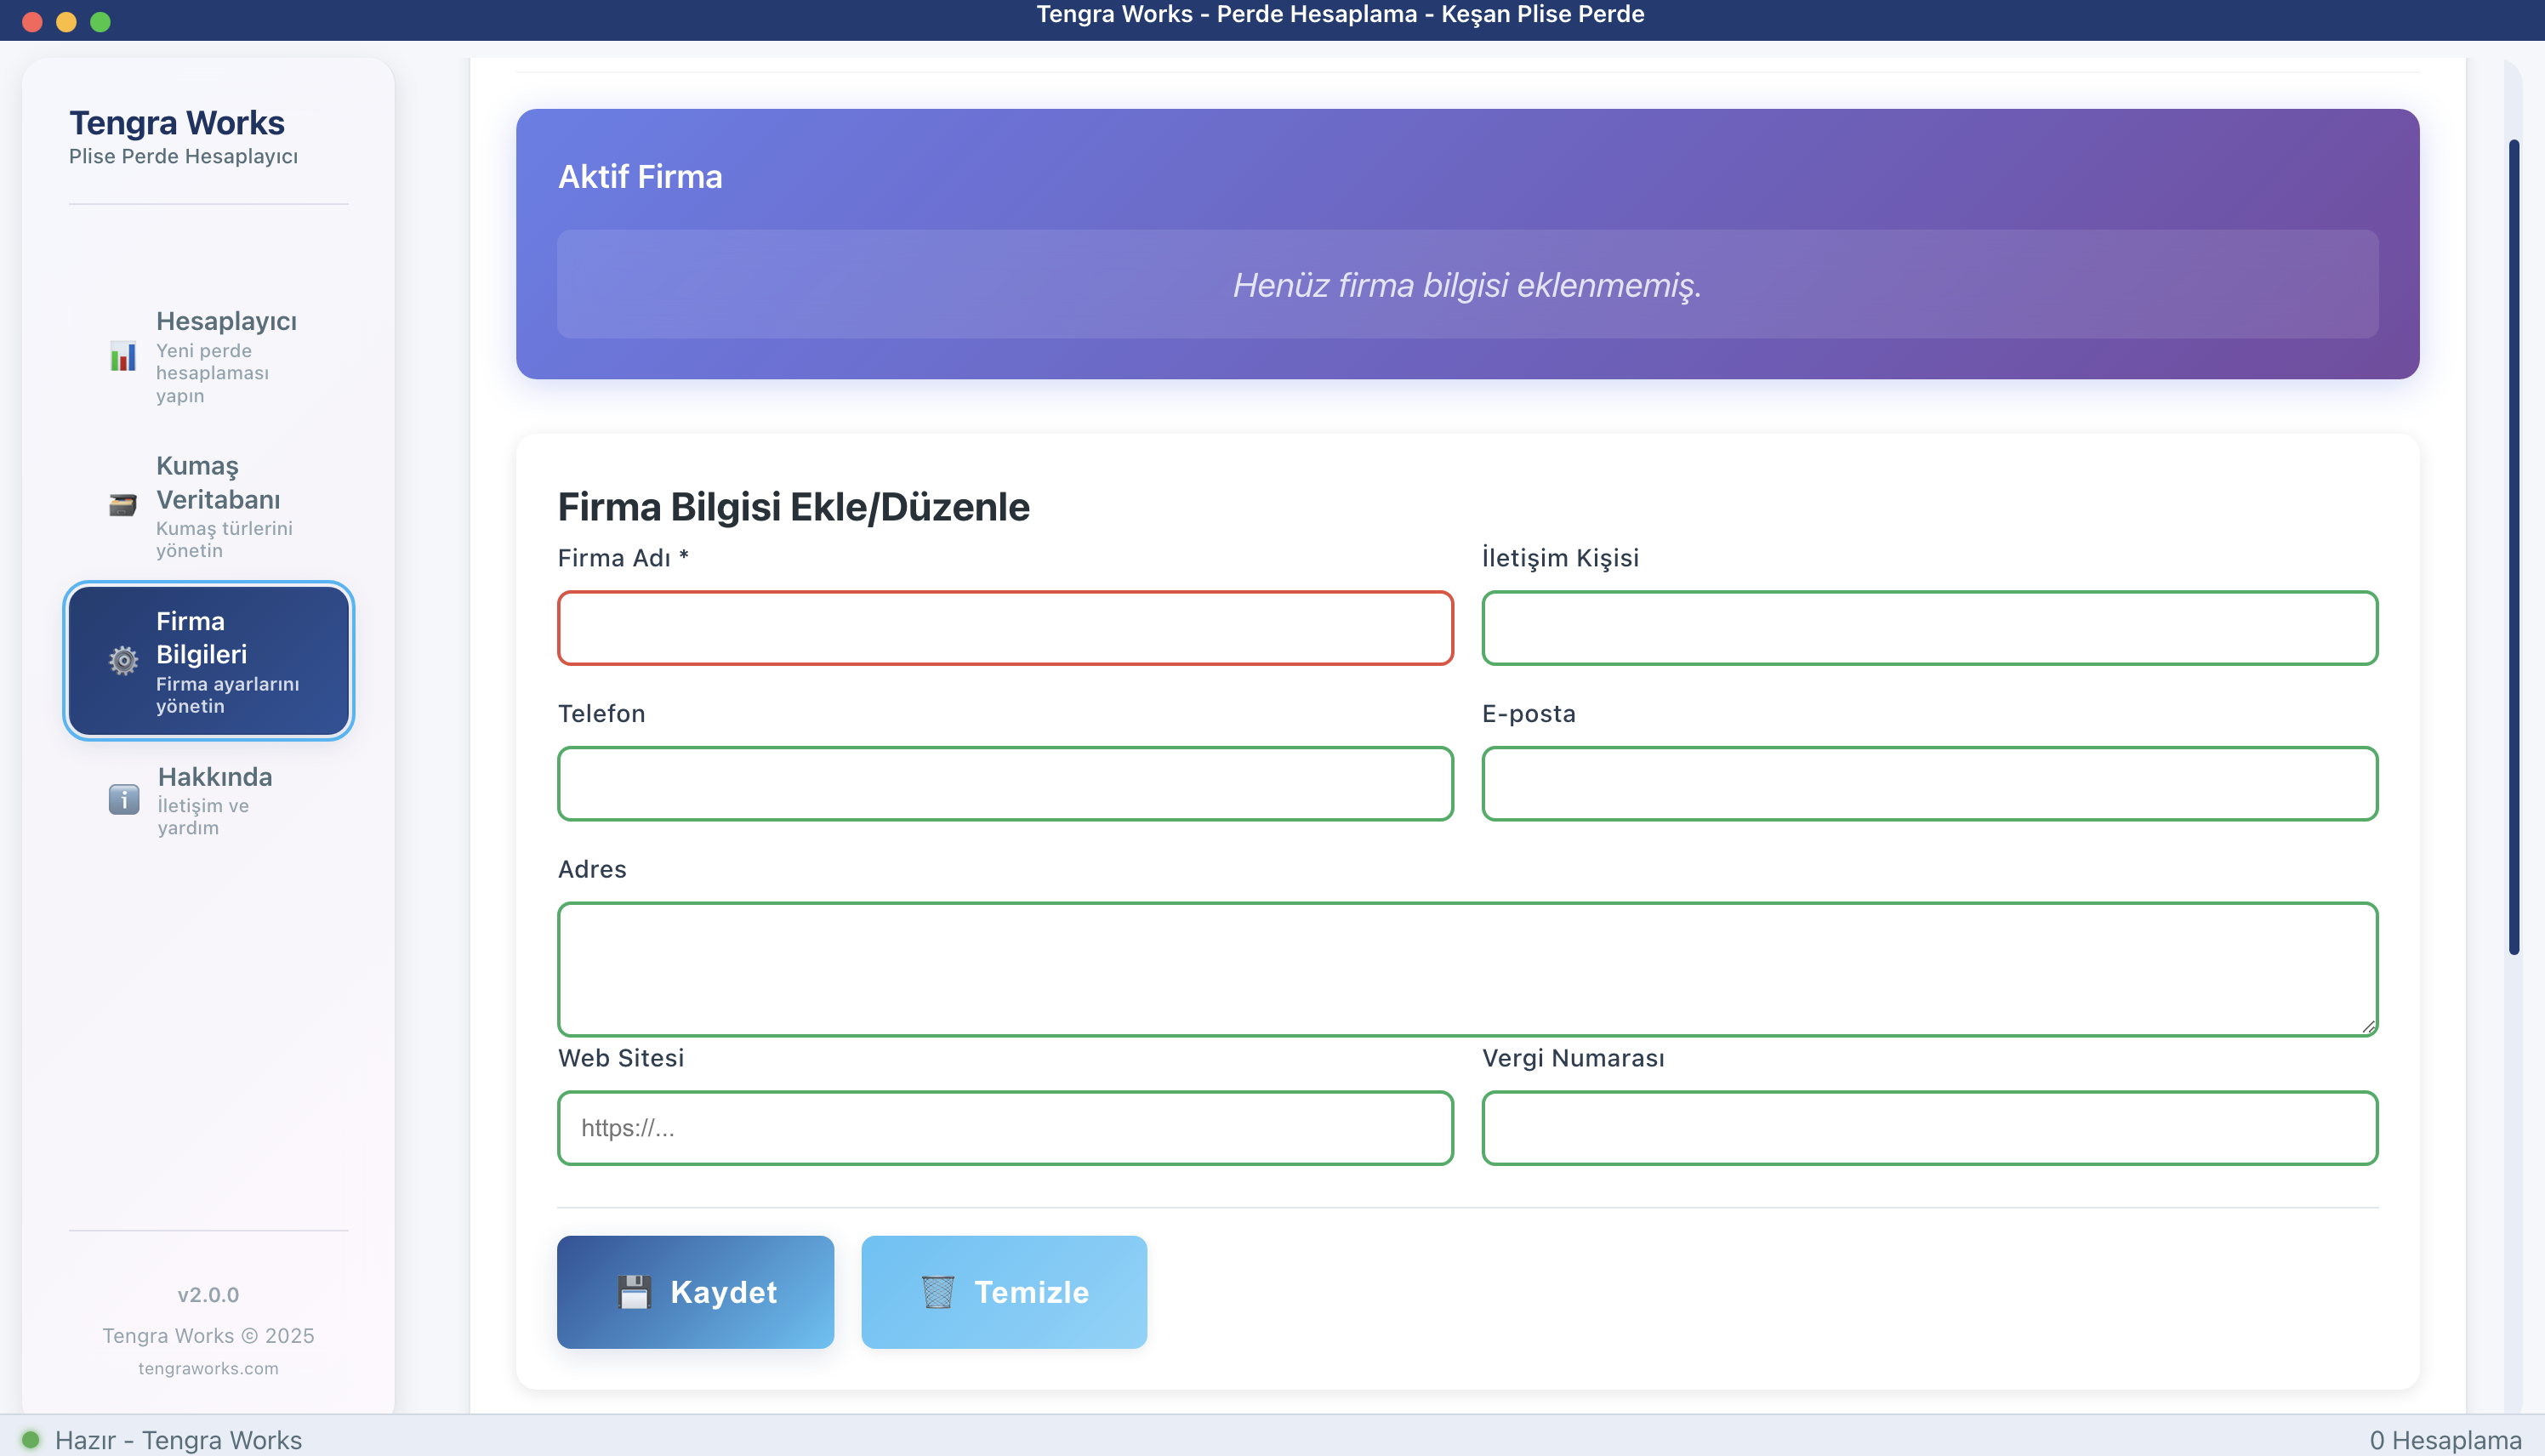Click into the İletişim Kişisi field
This screenshot has width=2545, height=1456.
point(1929,628)
